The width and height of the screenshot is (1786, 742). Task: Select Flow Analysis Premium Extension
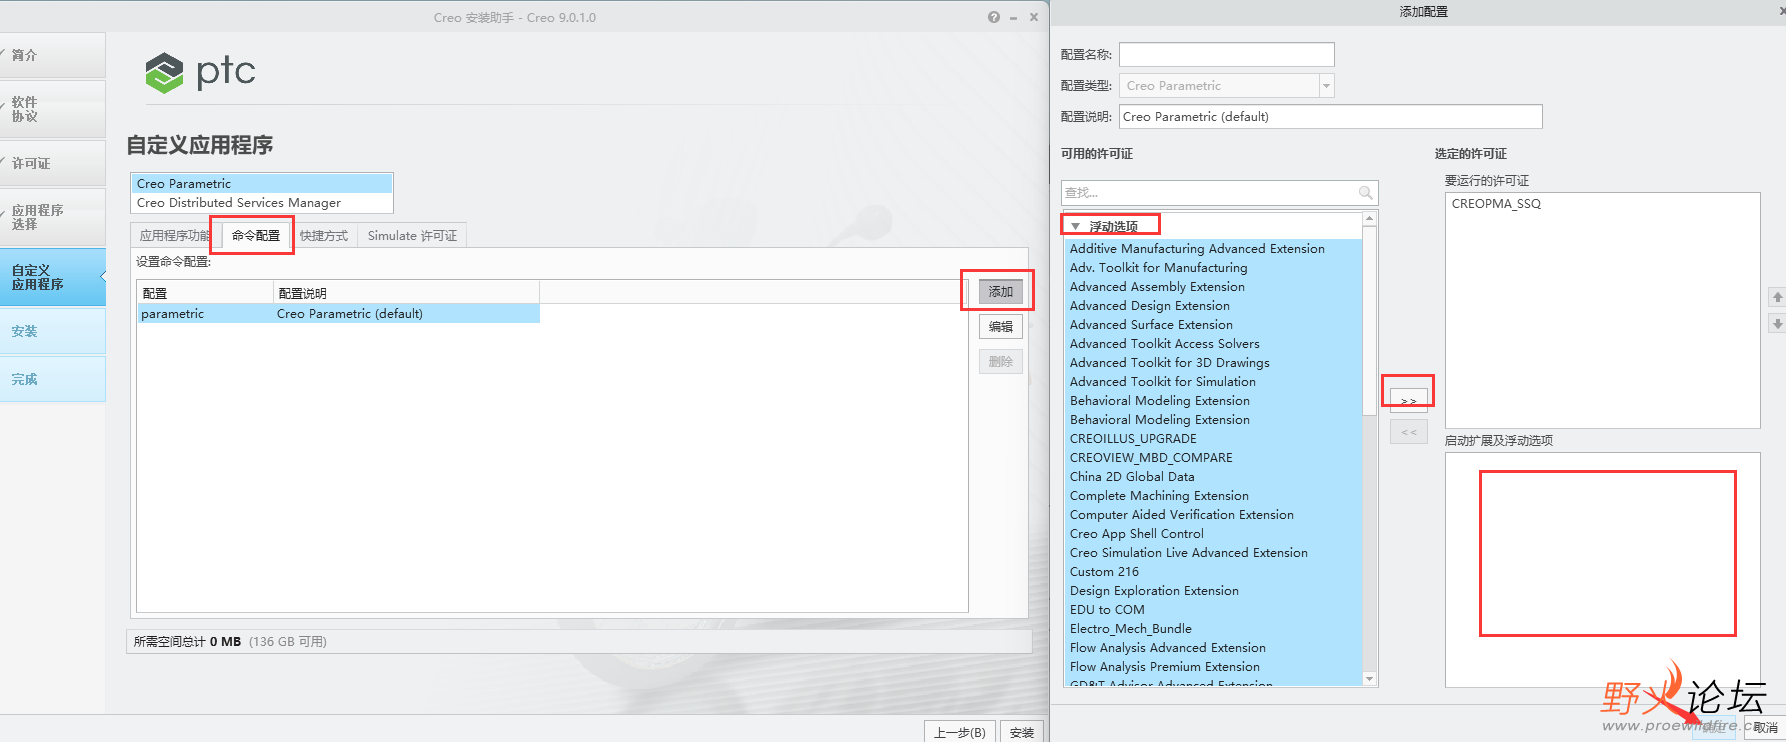[x=1212, y=667]
